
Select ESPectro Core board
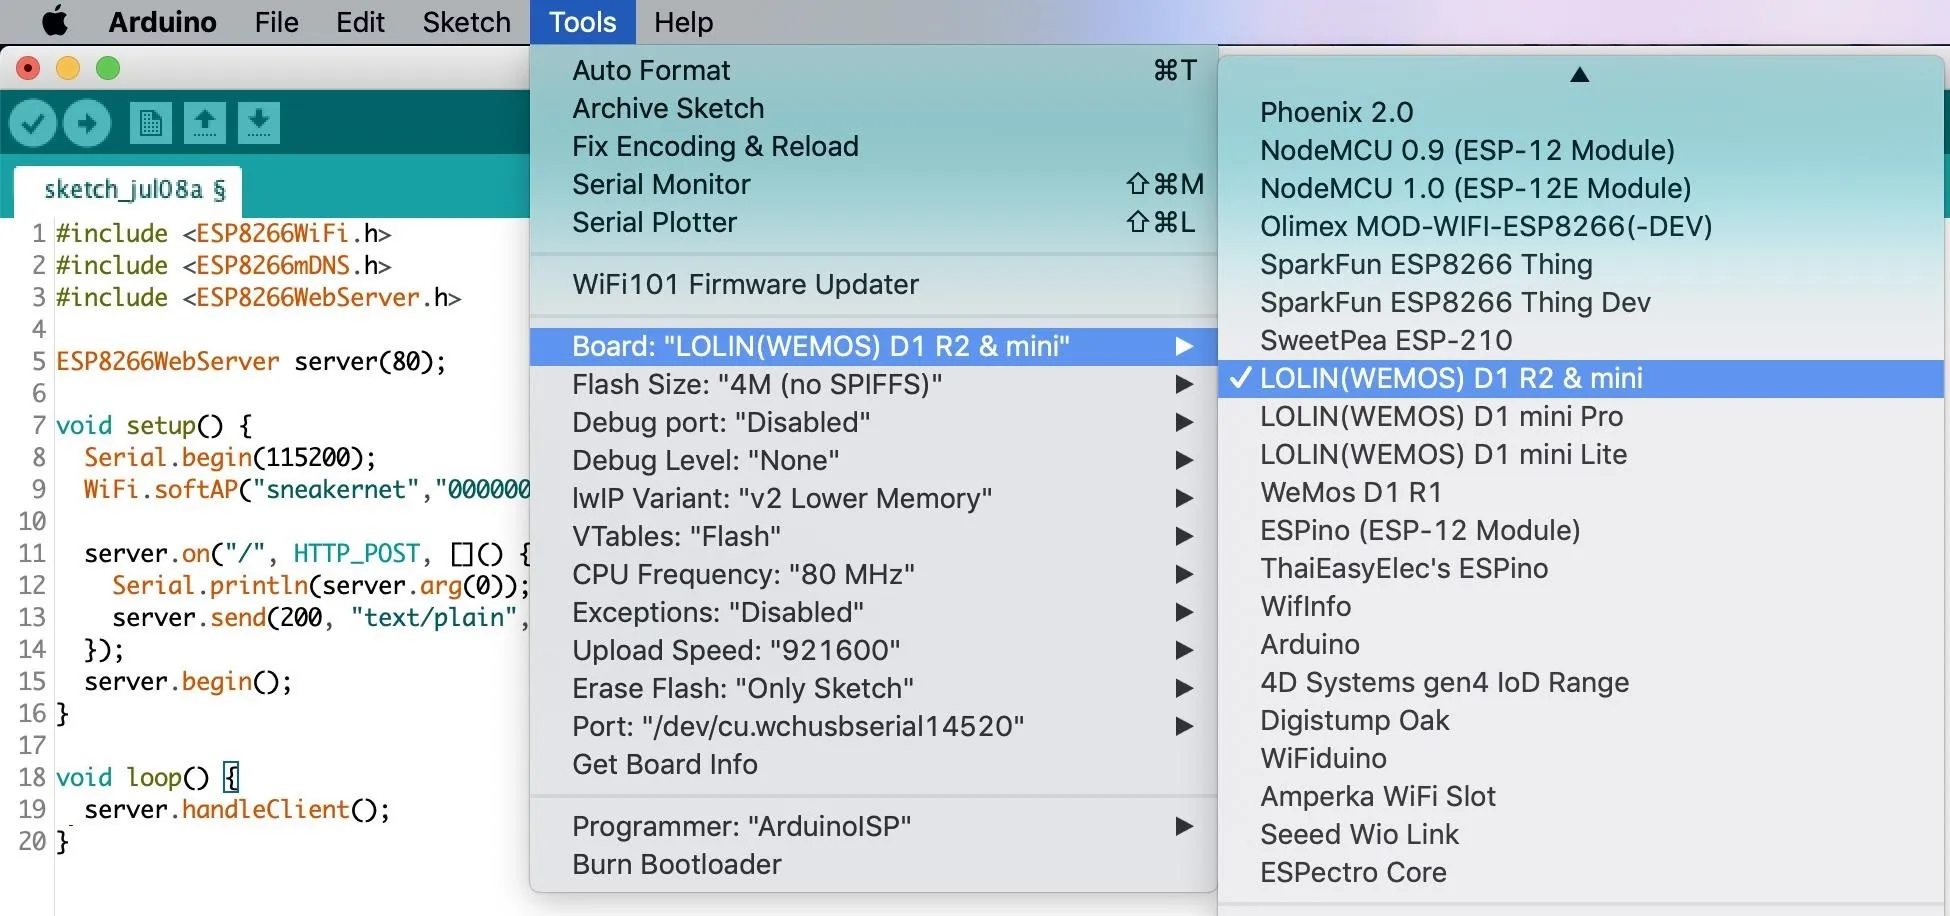point(1581,872)
